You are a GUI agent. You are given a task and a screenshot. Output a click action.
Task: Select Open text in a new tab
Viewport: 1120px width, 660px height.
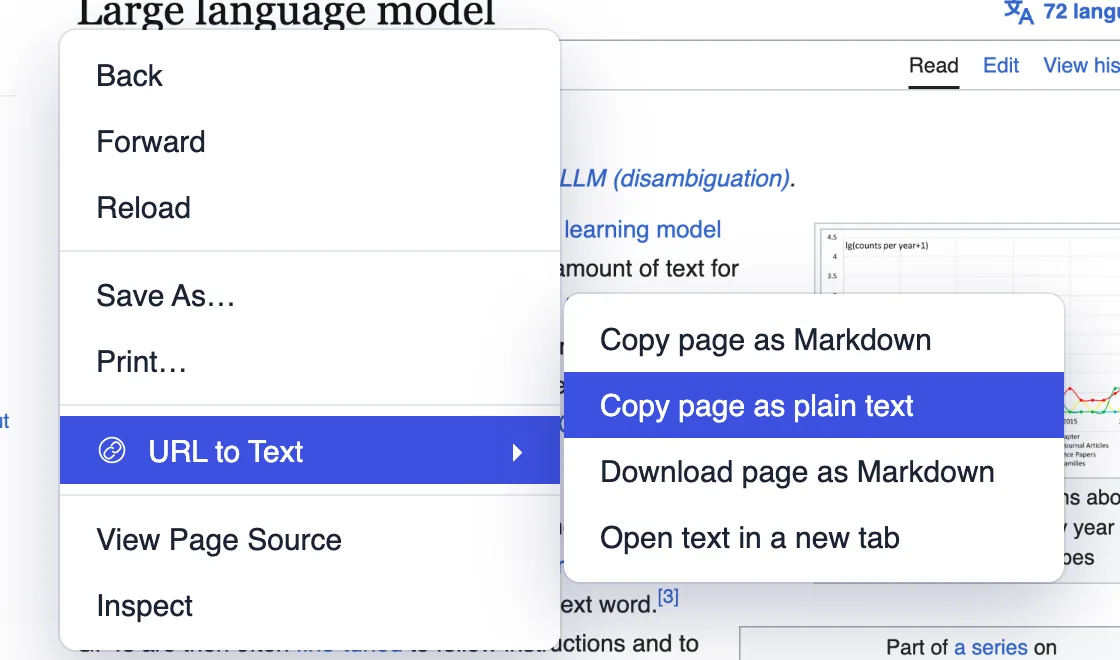pos(814,537)
